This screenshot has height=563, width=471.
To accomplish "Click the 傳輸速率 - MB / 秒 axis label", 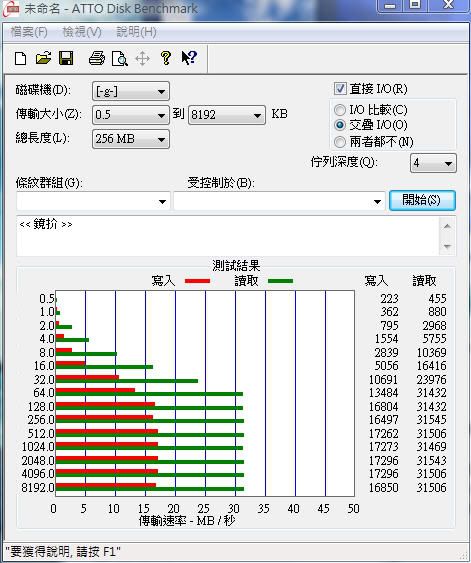I will (x=187, y=520).
